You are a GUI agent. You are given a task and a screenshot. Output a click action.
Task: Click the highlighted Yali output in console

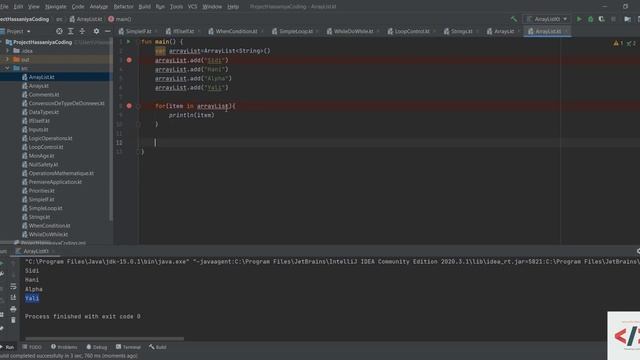(32, 298)
